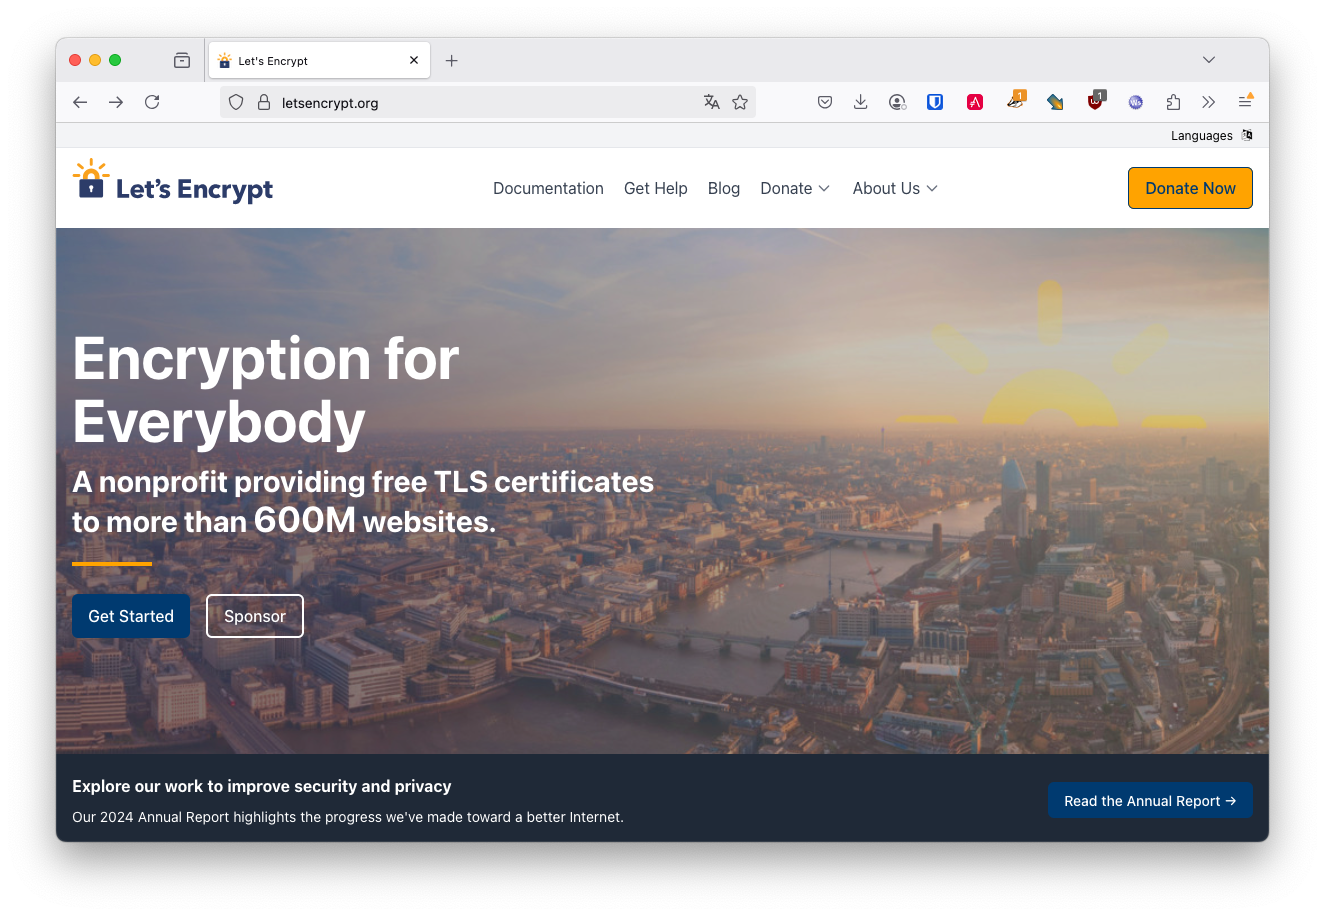The image size is (1325, 916).
Task: Click the Let's Encrypt logo
Action: 173,182
